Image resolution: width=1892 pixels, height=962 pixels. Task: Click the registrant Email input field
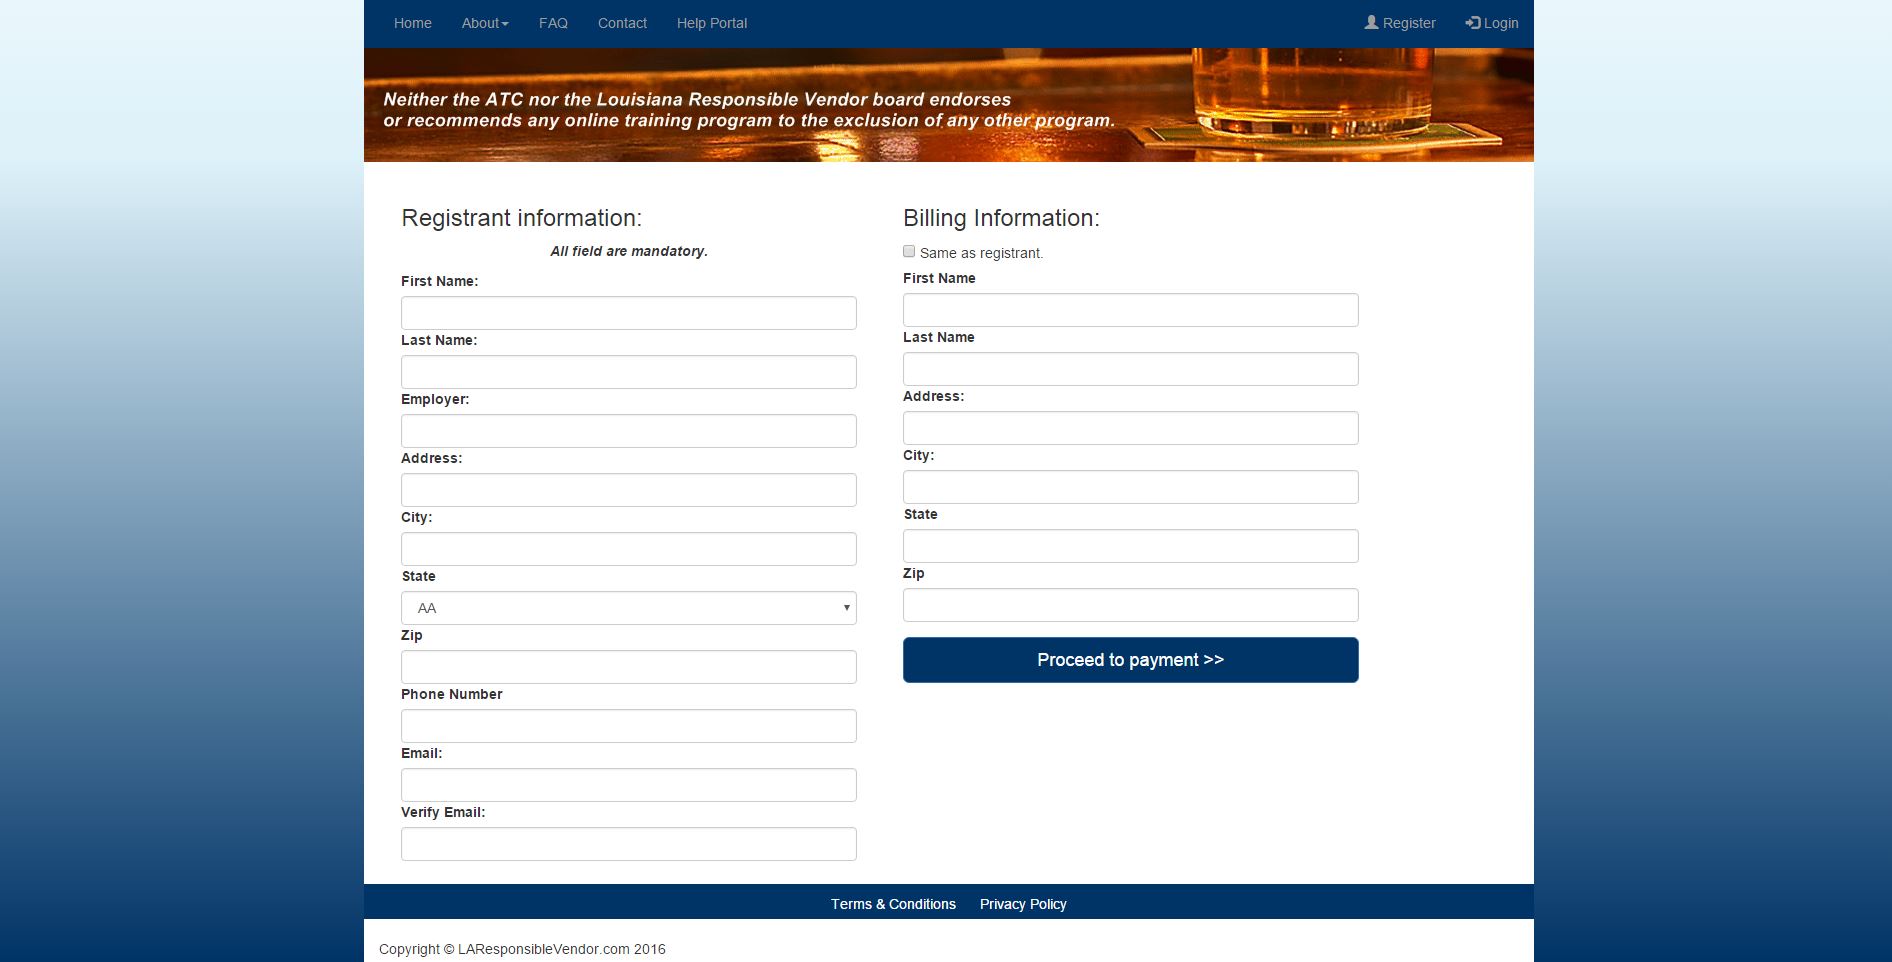pyautogui.click(x=628, y=785)
